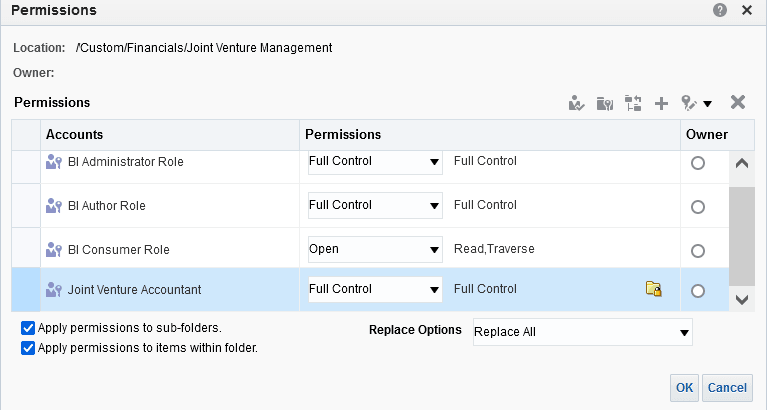Image resolution: width=767 pixels, height=410 pixels.
Task: Expand the Replace Options dropdown
Action: 684,332
